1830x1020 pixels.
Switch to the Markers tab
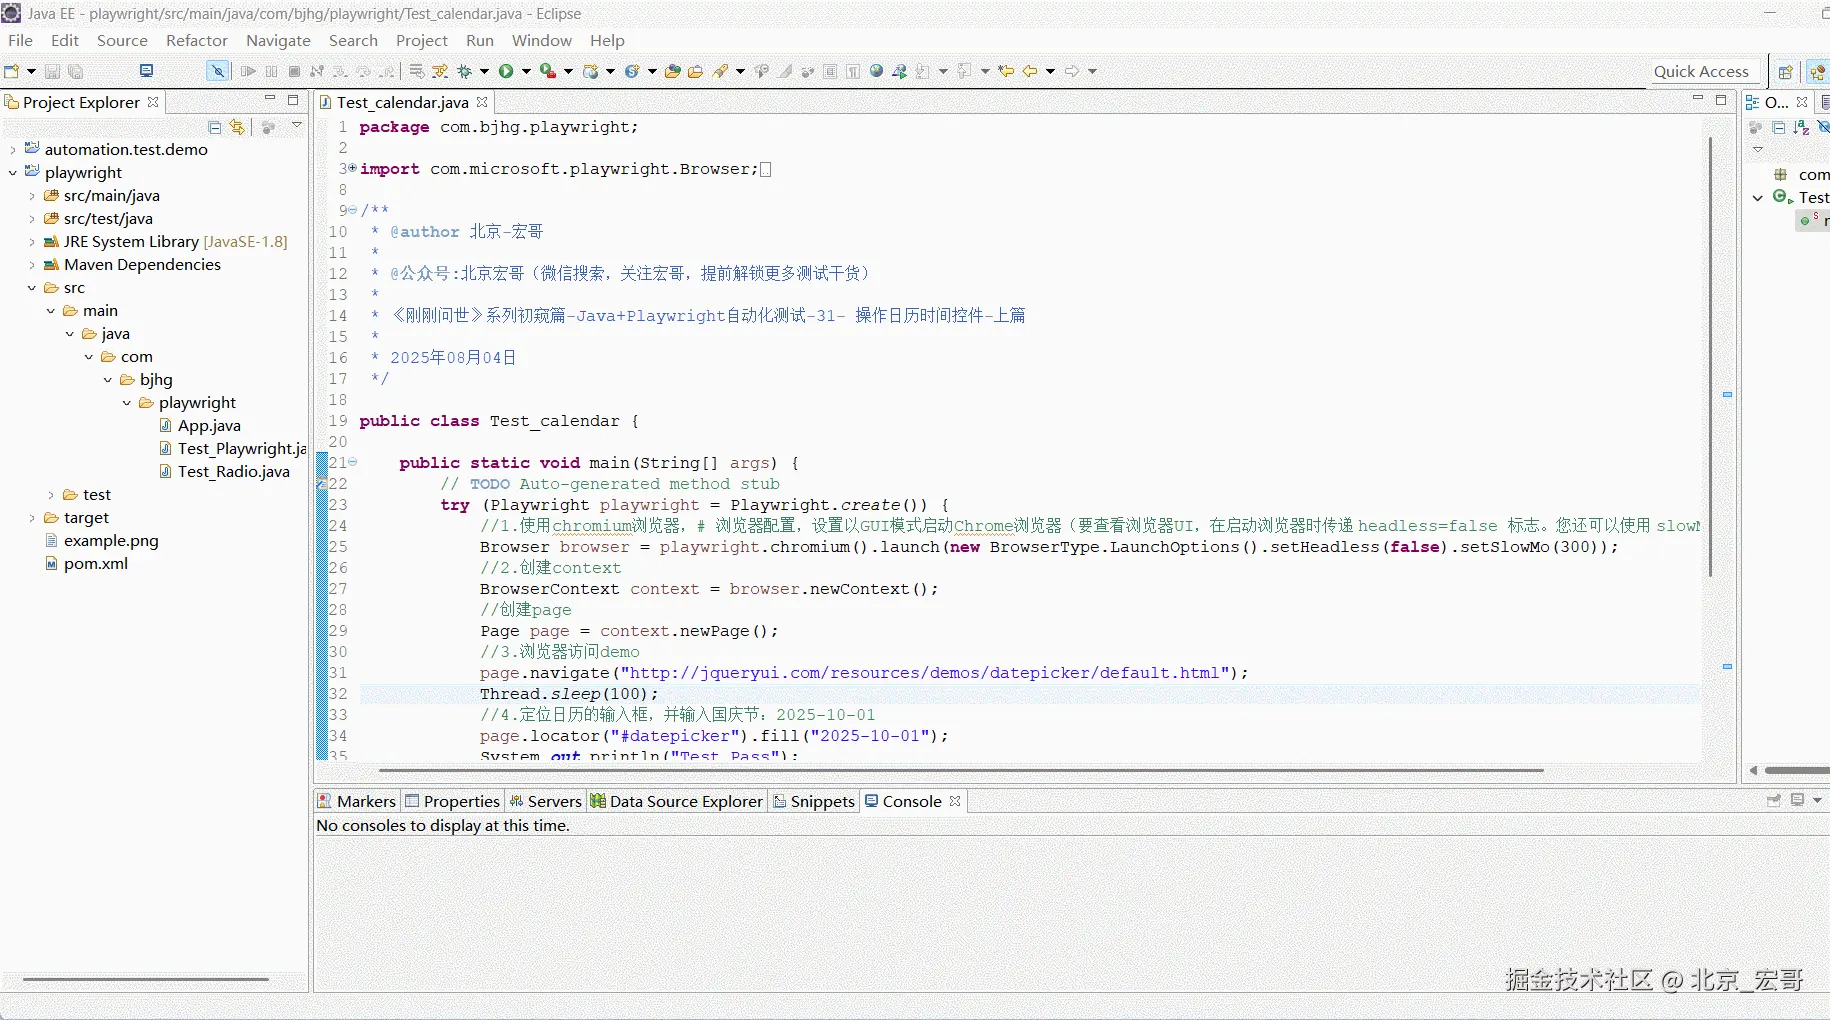pyautogui.click(x=357, y=801)
